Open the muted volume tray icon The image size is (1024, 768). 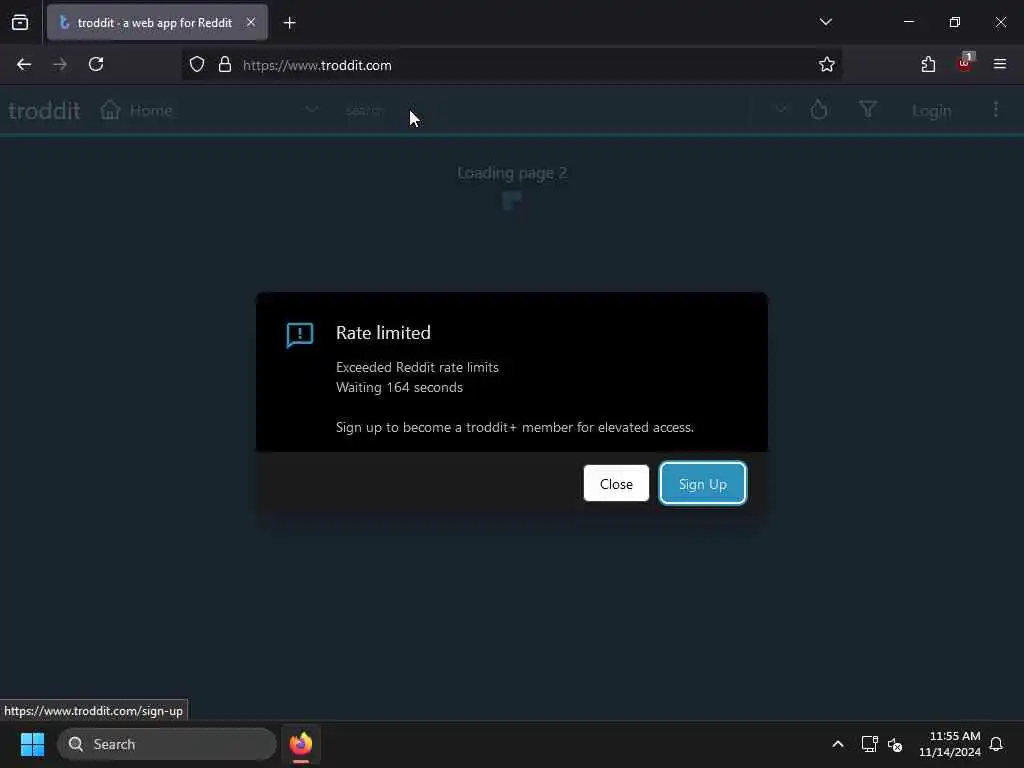click(895, 744)
